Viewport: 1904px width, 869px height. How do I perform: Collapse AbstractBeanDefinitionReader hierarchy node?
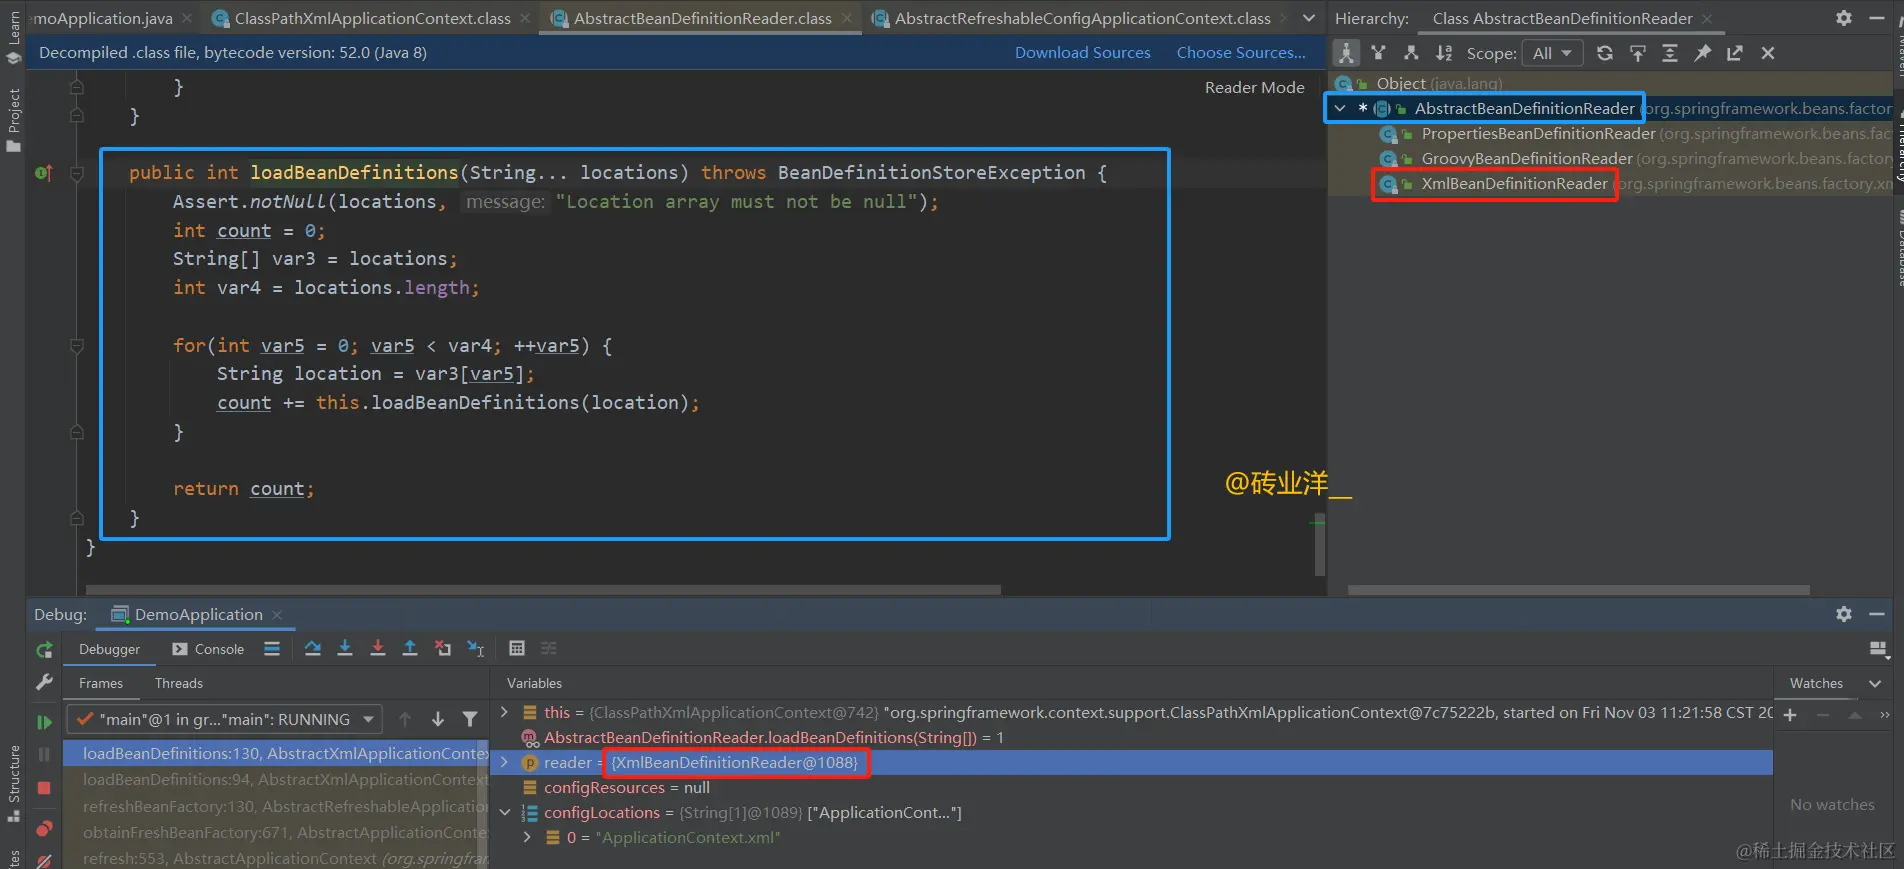pos(1340,108)
